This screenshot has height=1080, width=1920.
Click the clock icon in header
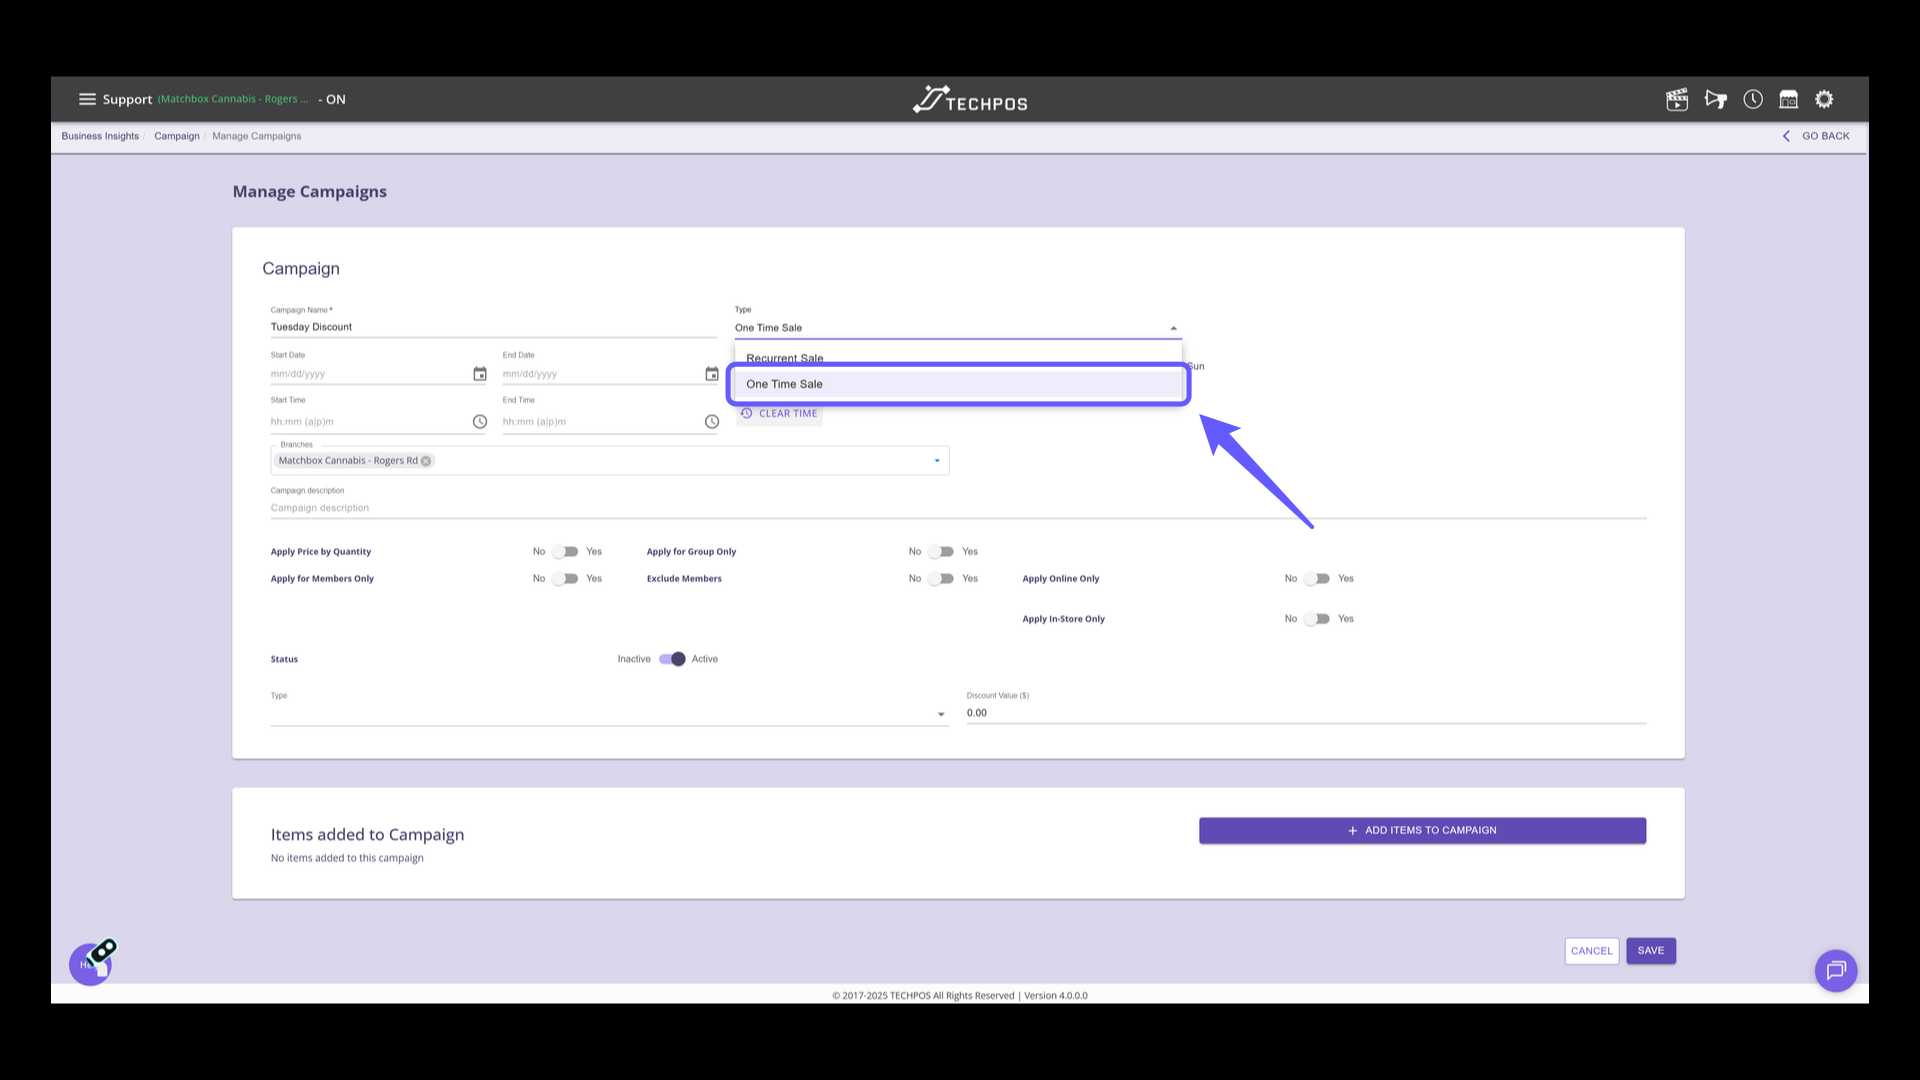[x=1753, y=99]
